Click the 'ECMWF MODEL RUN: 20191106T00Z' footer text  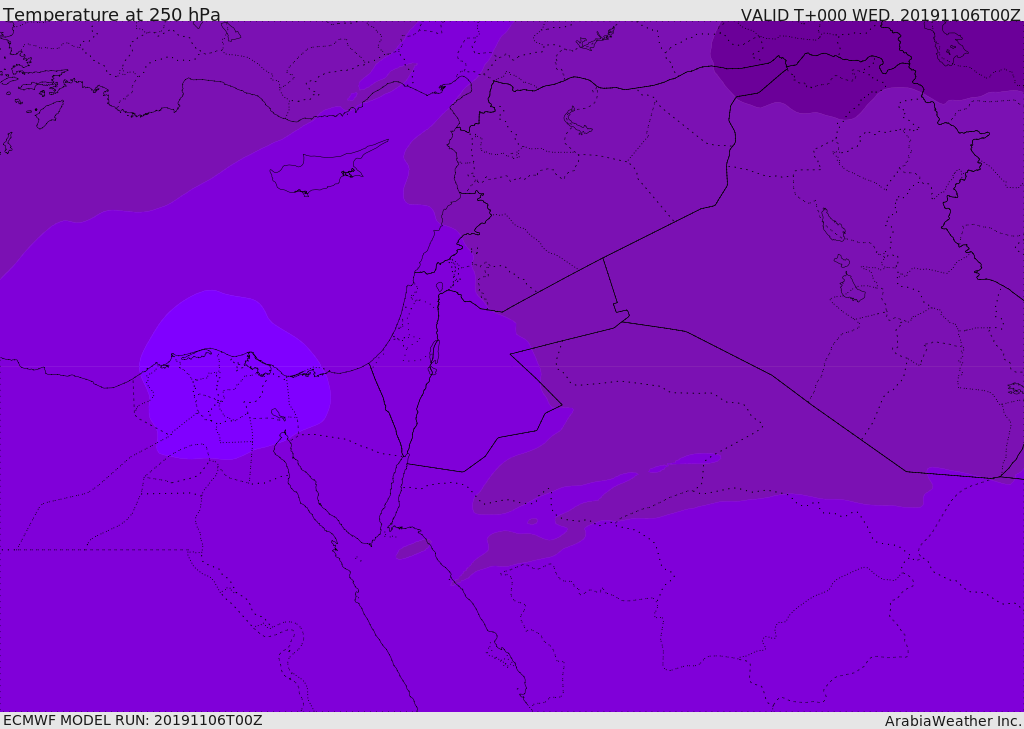click(133, 720)
